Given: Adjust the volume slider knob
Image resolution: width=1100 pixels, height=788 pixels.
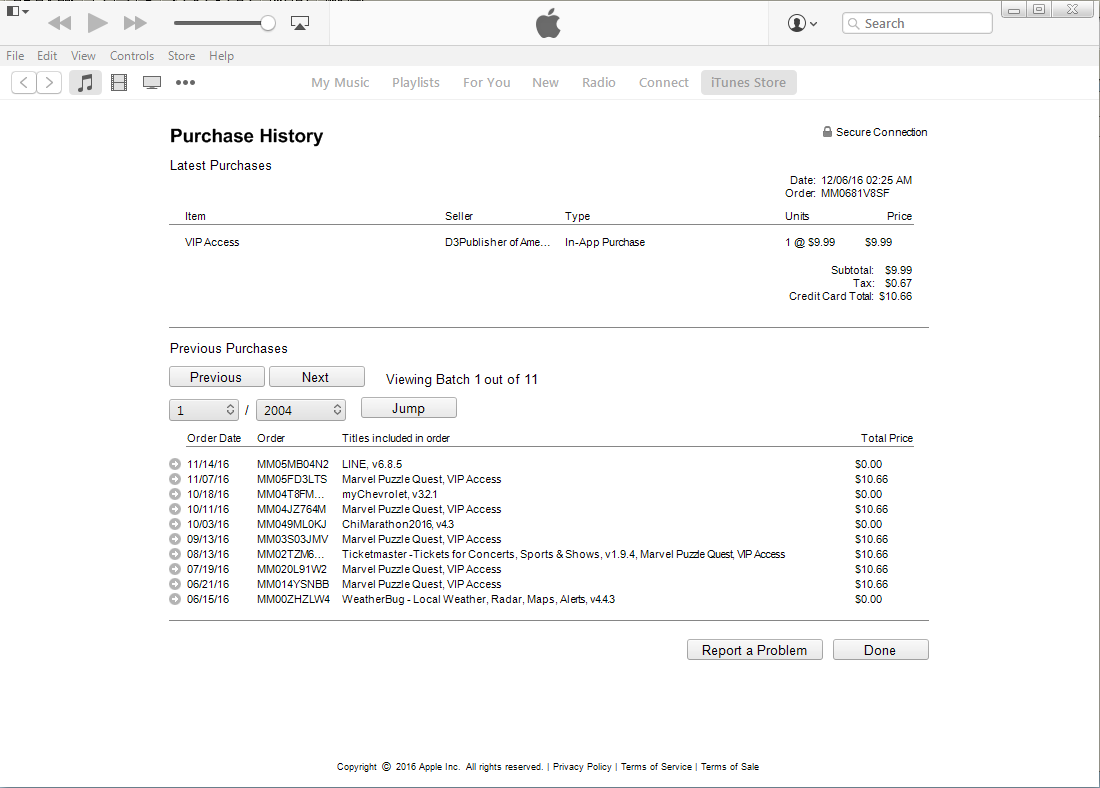Looking at the screenshot, I should coord(267,23).
